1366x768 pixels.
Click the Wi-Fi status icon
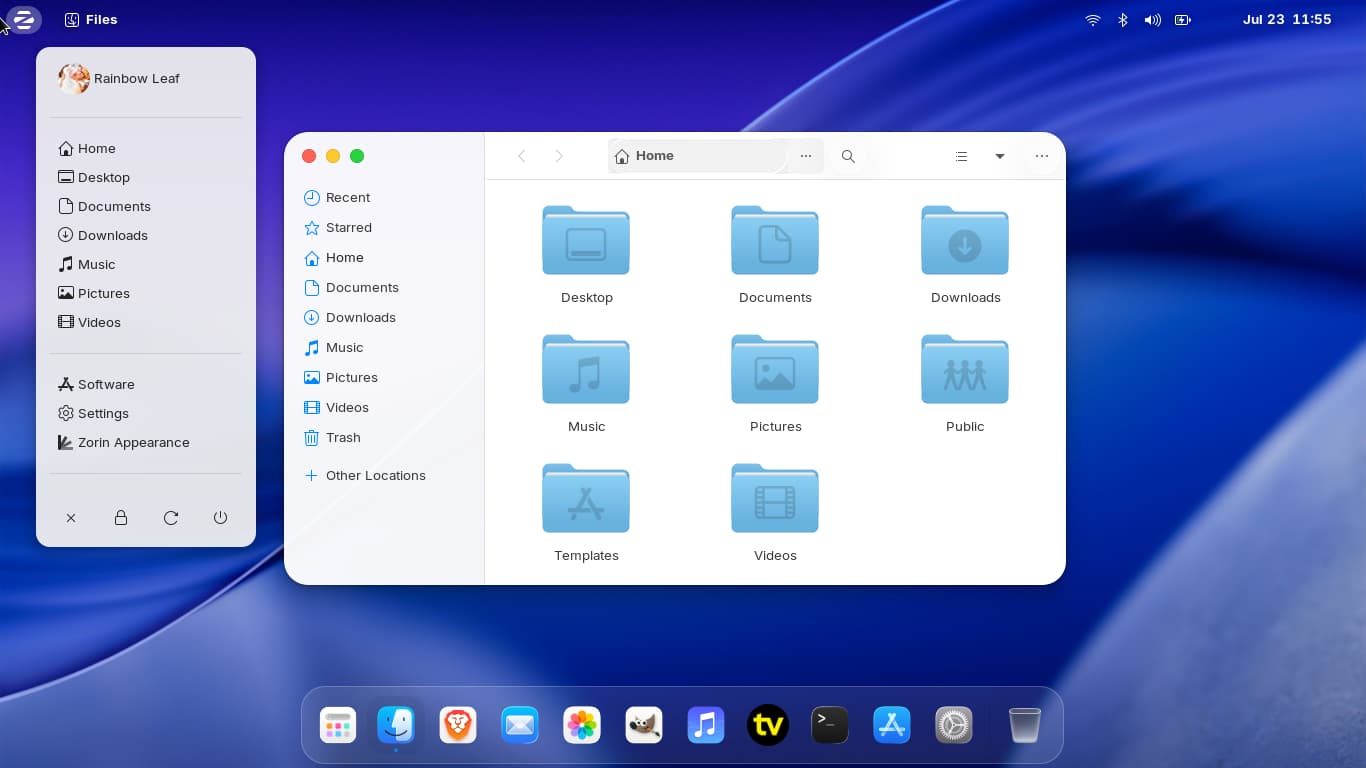(1093, 19)
